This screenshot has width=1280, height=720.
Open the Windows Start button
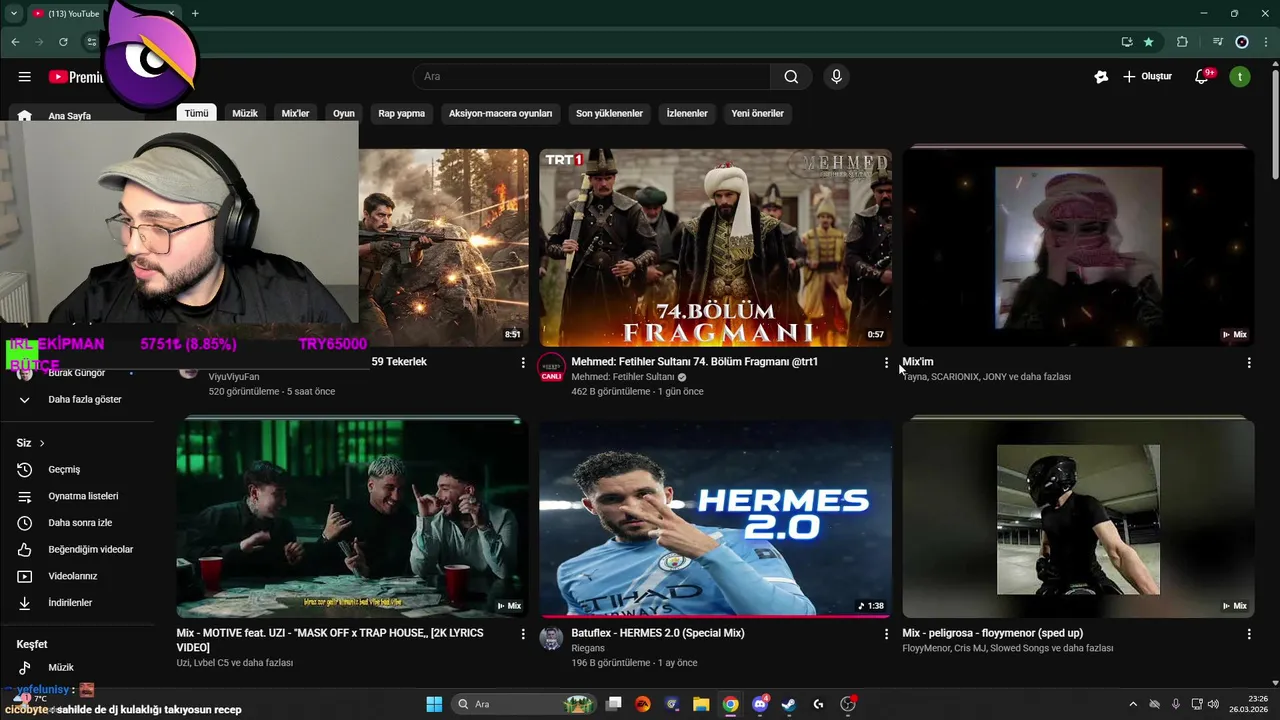[x=434, y=704]
